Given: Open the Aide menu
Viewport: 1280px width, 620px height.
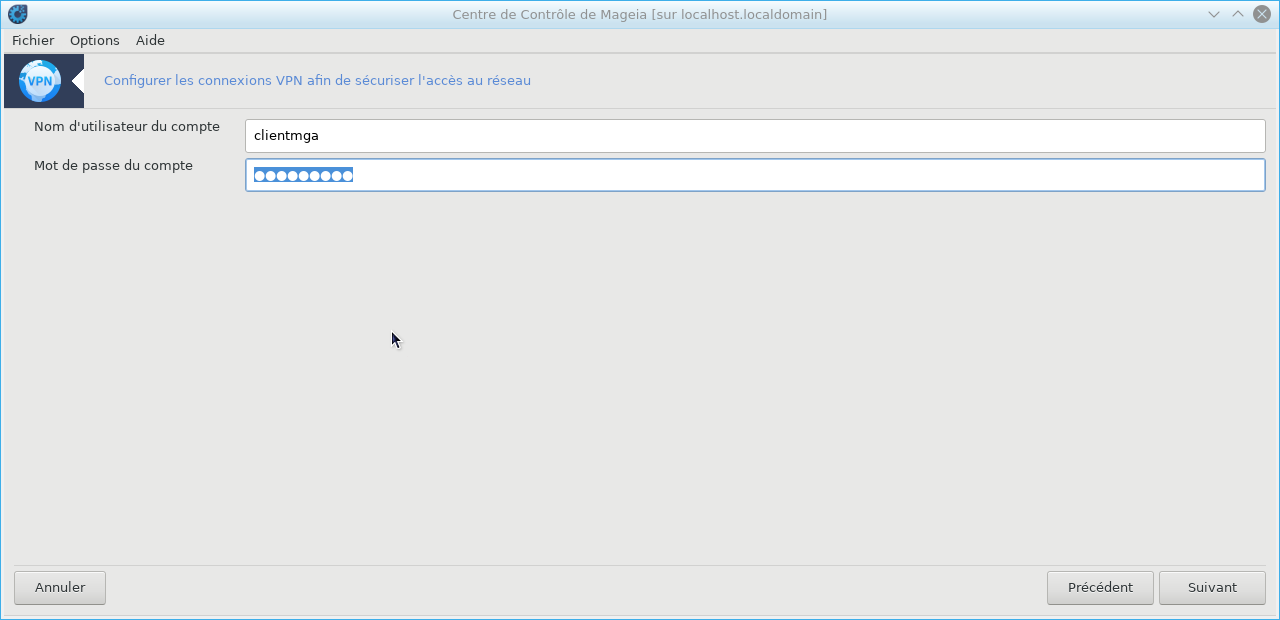Looking at the screenshot, I should click(150, 40).
